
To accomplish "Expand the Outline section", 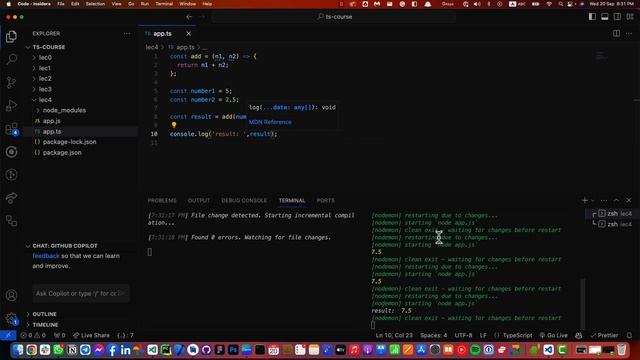I will (x=44, y=314).
